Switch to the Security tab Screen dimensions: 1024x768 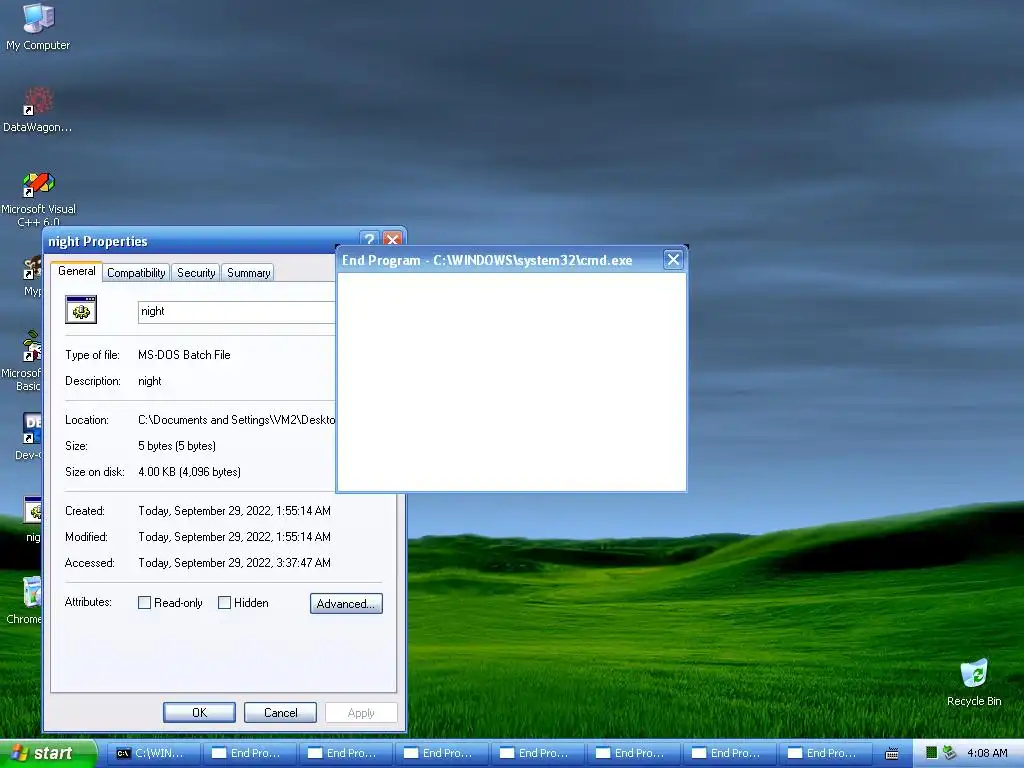pyautogui.click(x=196, y=273)
